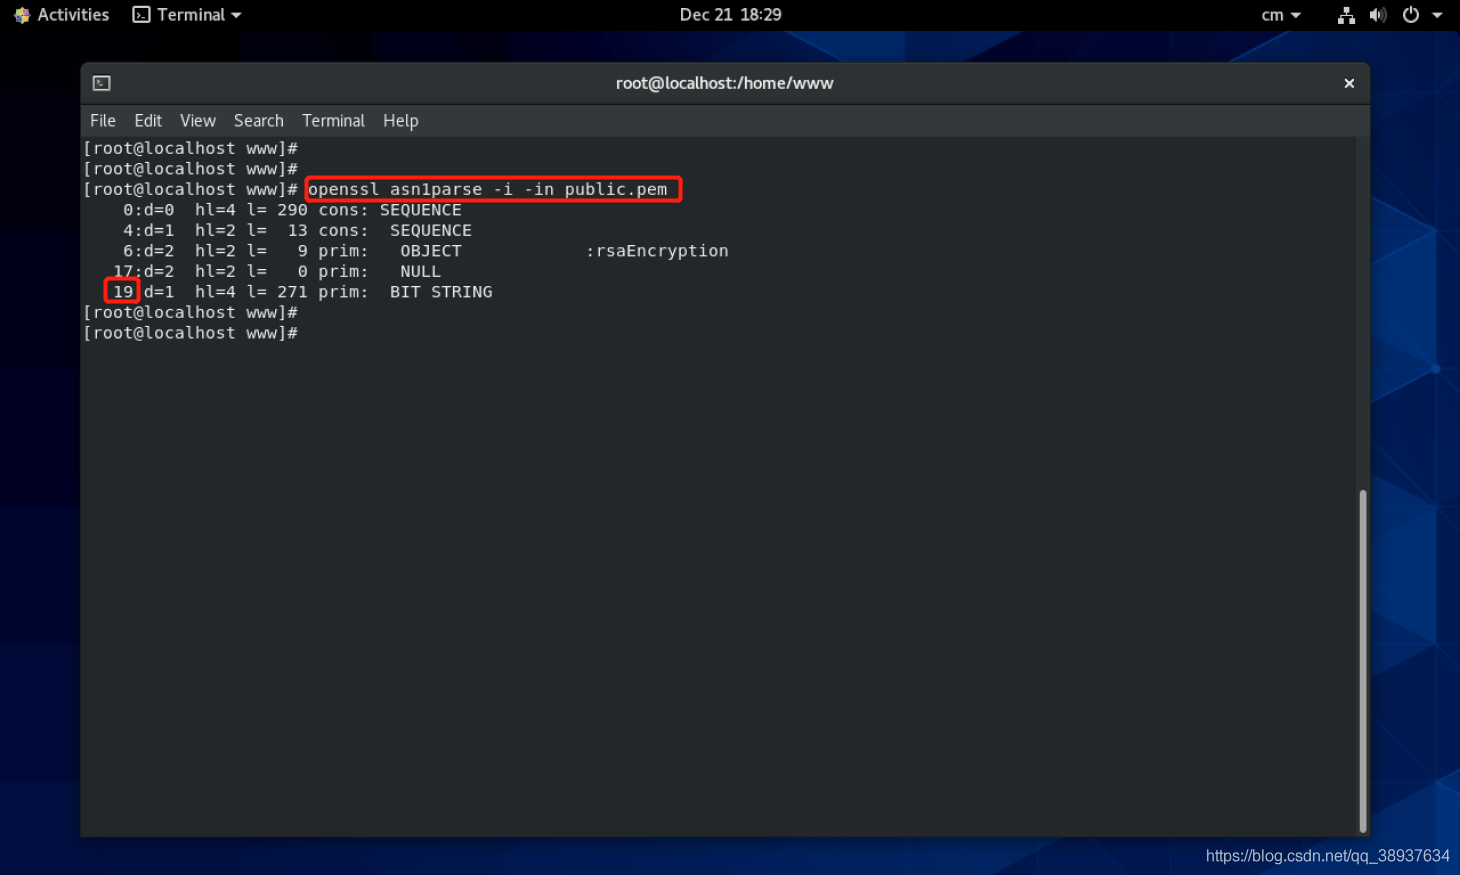Click the openssl asn1parse command text
This screenshot has height=875, width=1460.
coord(488,189)
